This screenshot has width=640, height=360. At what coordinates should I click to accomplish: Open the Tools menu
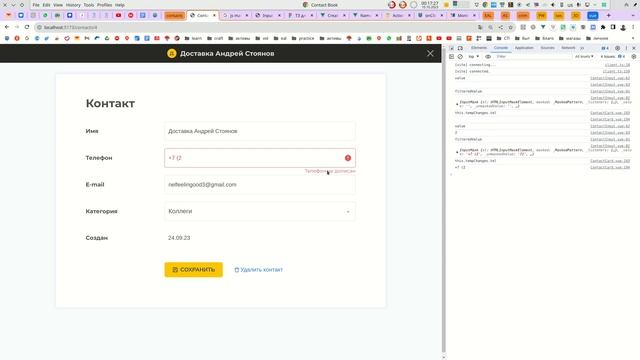pyautogui.click(x=89, y=5)
